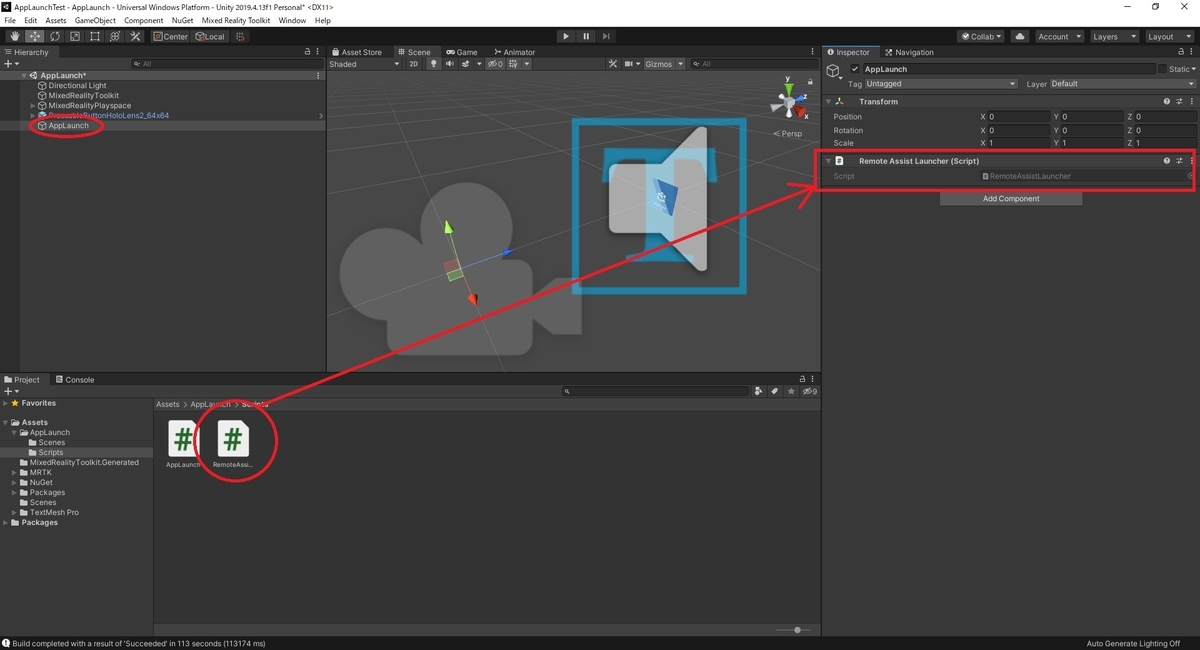The height and width of the screenshot is (650, 1200).
Task: Switch to the Console tab
Action: click(x=75, y=380)
